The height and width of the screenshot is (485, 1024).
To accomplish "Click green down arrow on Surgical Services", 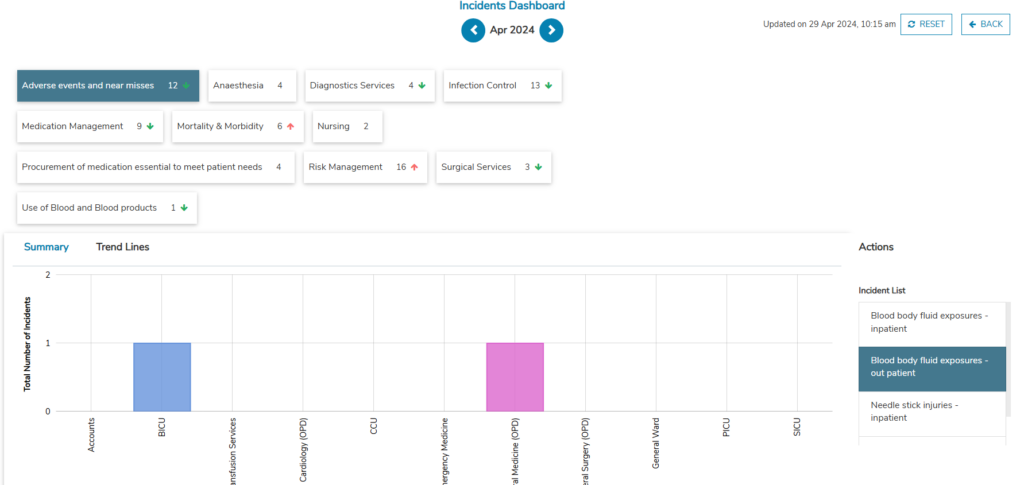I will point(538,168).
